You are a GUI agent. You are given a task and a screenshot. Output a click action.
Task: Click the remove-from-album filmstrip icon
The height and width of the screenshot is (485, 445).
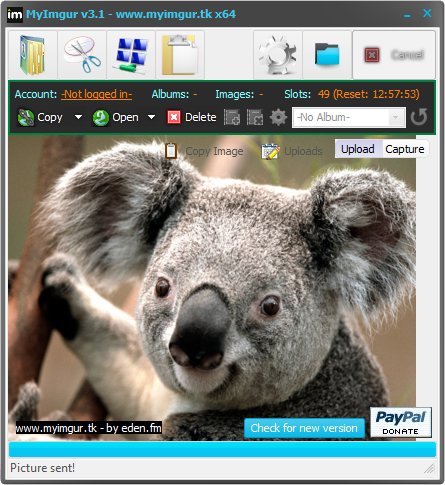(255, 117)
